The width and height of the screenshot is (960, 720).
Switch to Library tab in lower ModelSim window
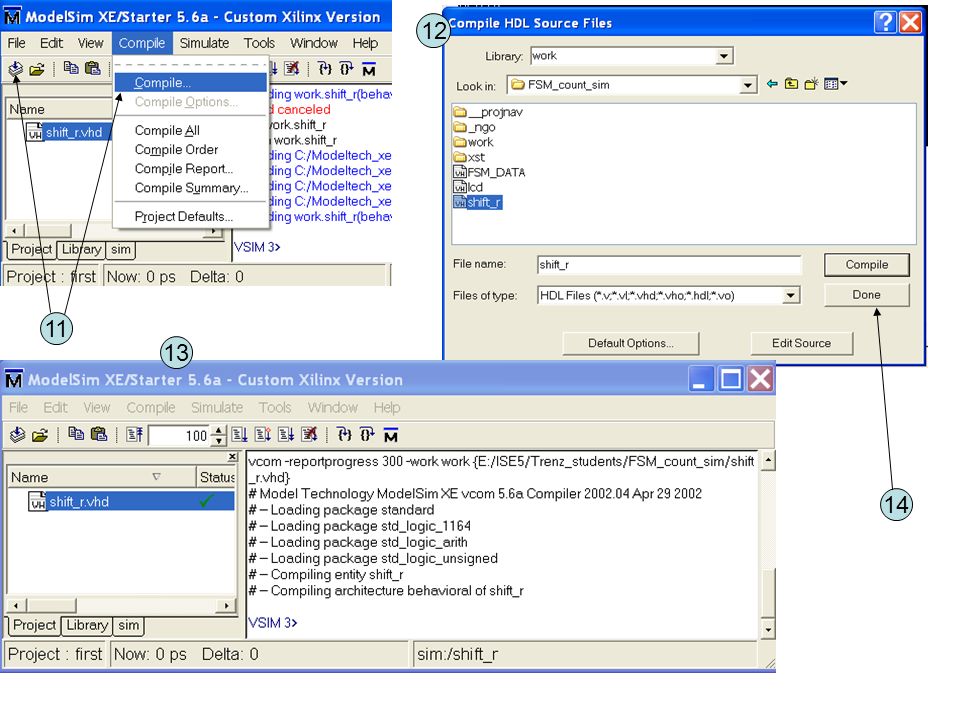click(x=87, y=625)
